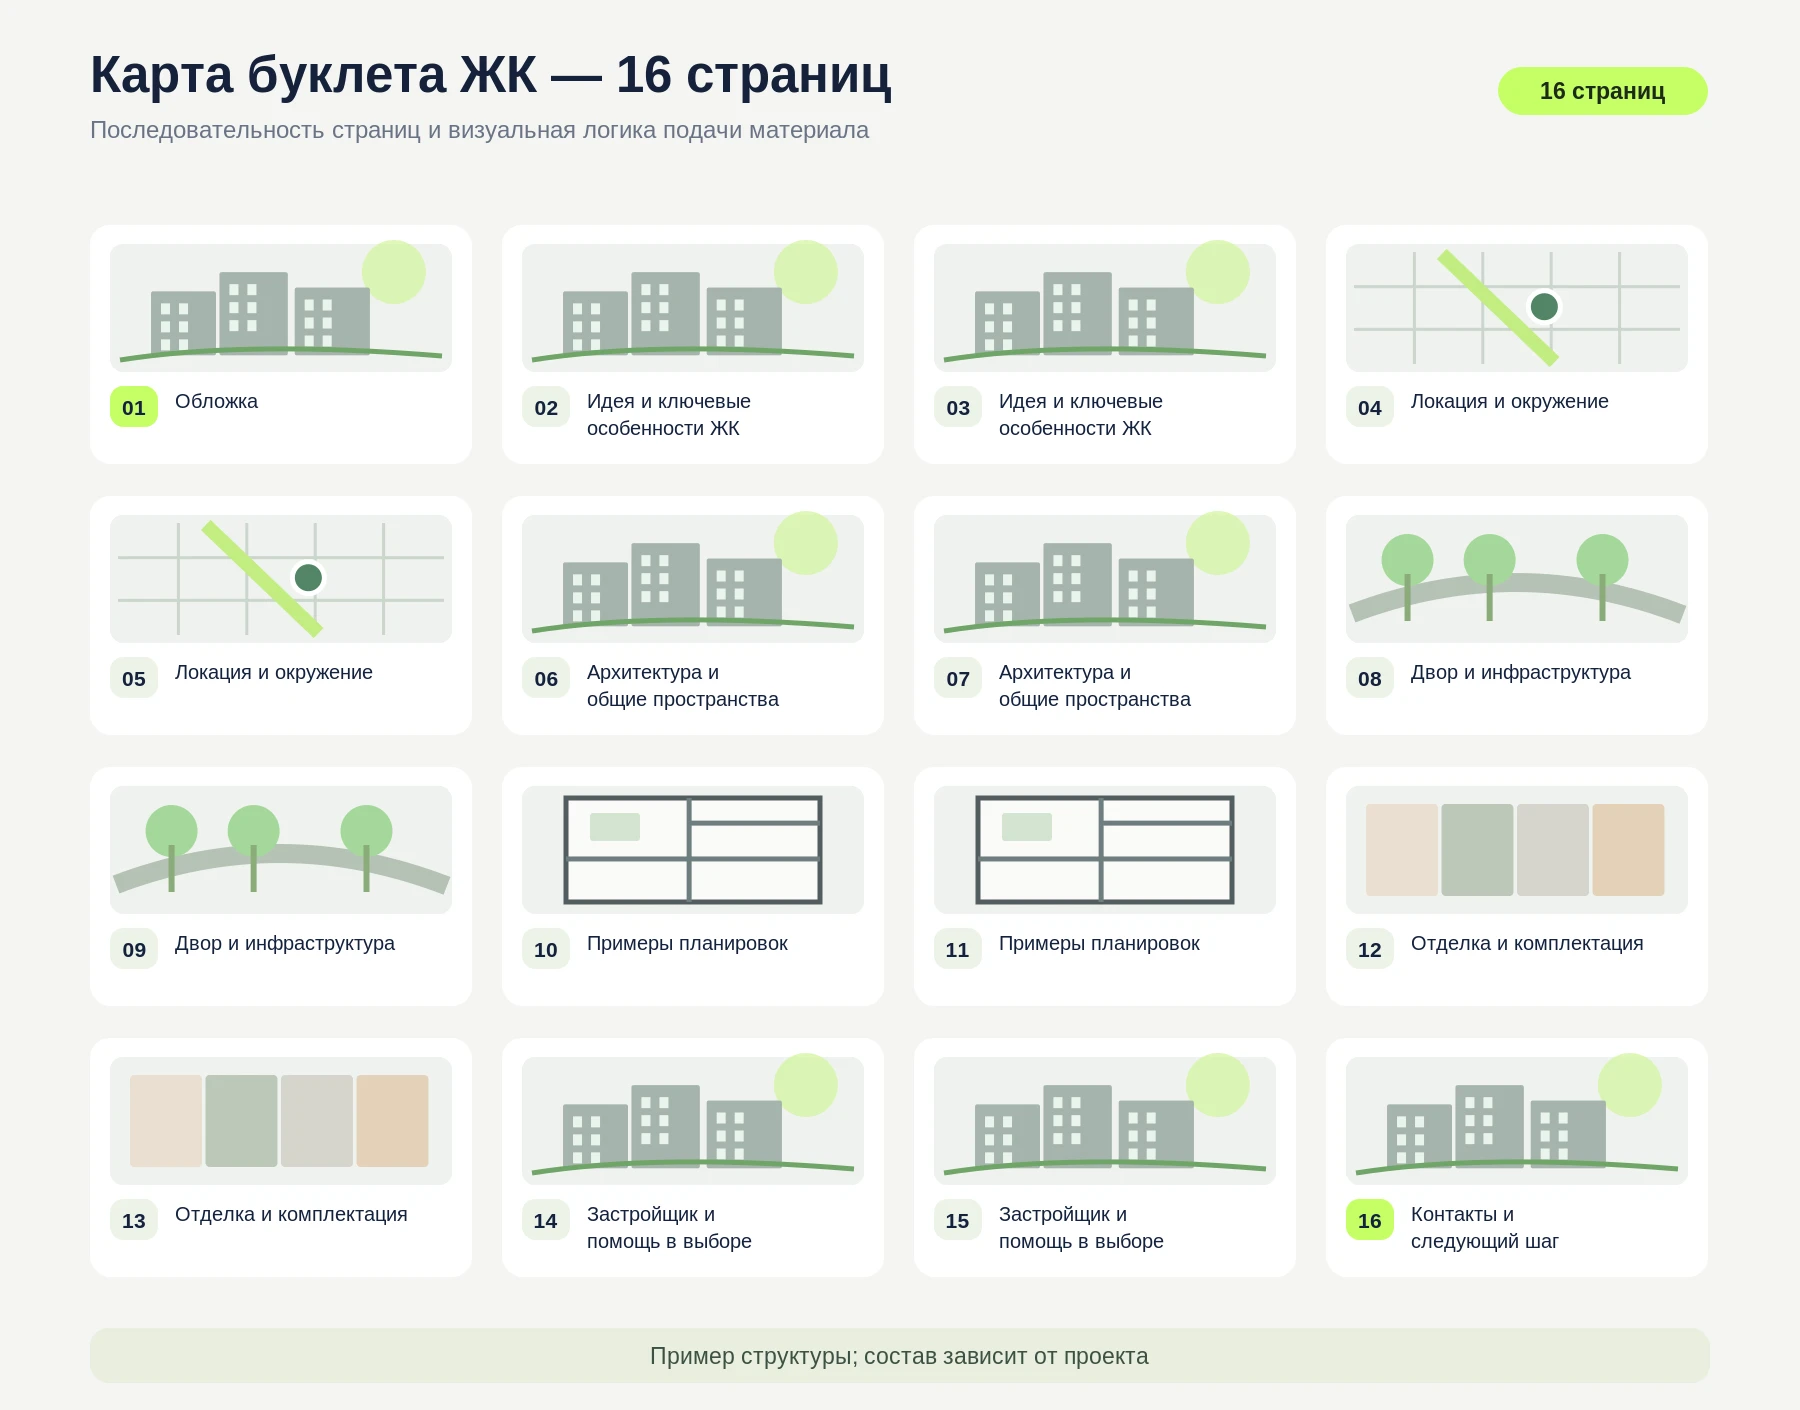
Task: Open the map thumbnail on page 05
Action: (281, 578)
